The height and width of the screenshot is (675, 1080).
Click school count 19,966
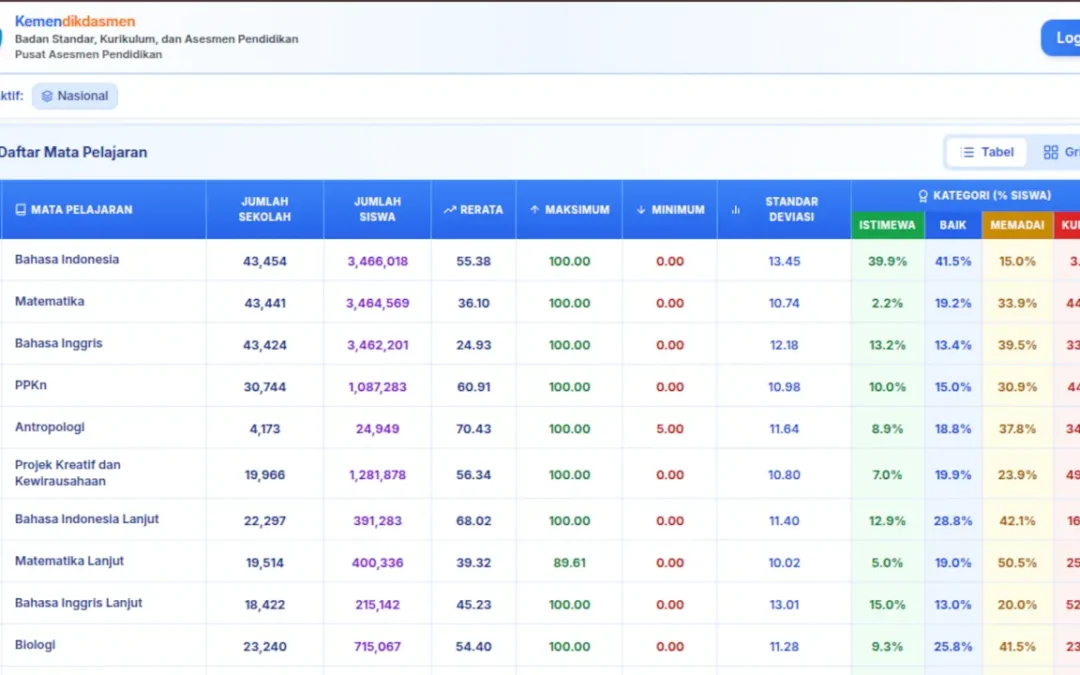tap(264, 475)
